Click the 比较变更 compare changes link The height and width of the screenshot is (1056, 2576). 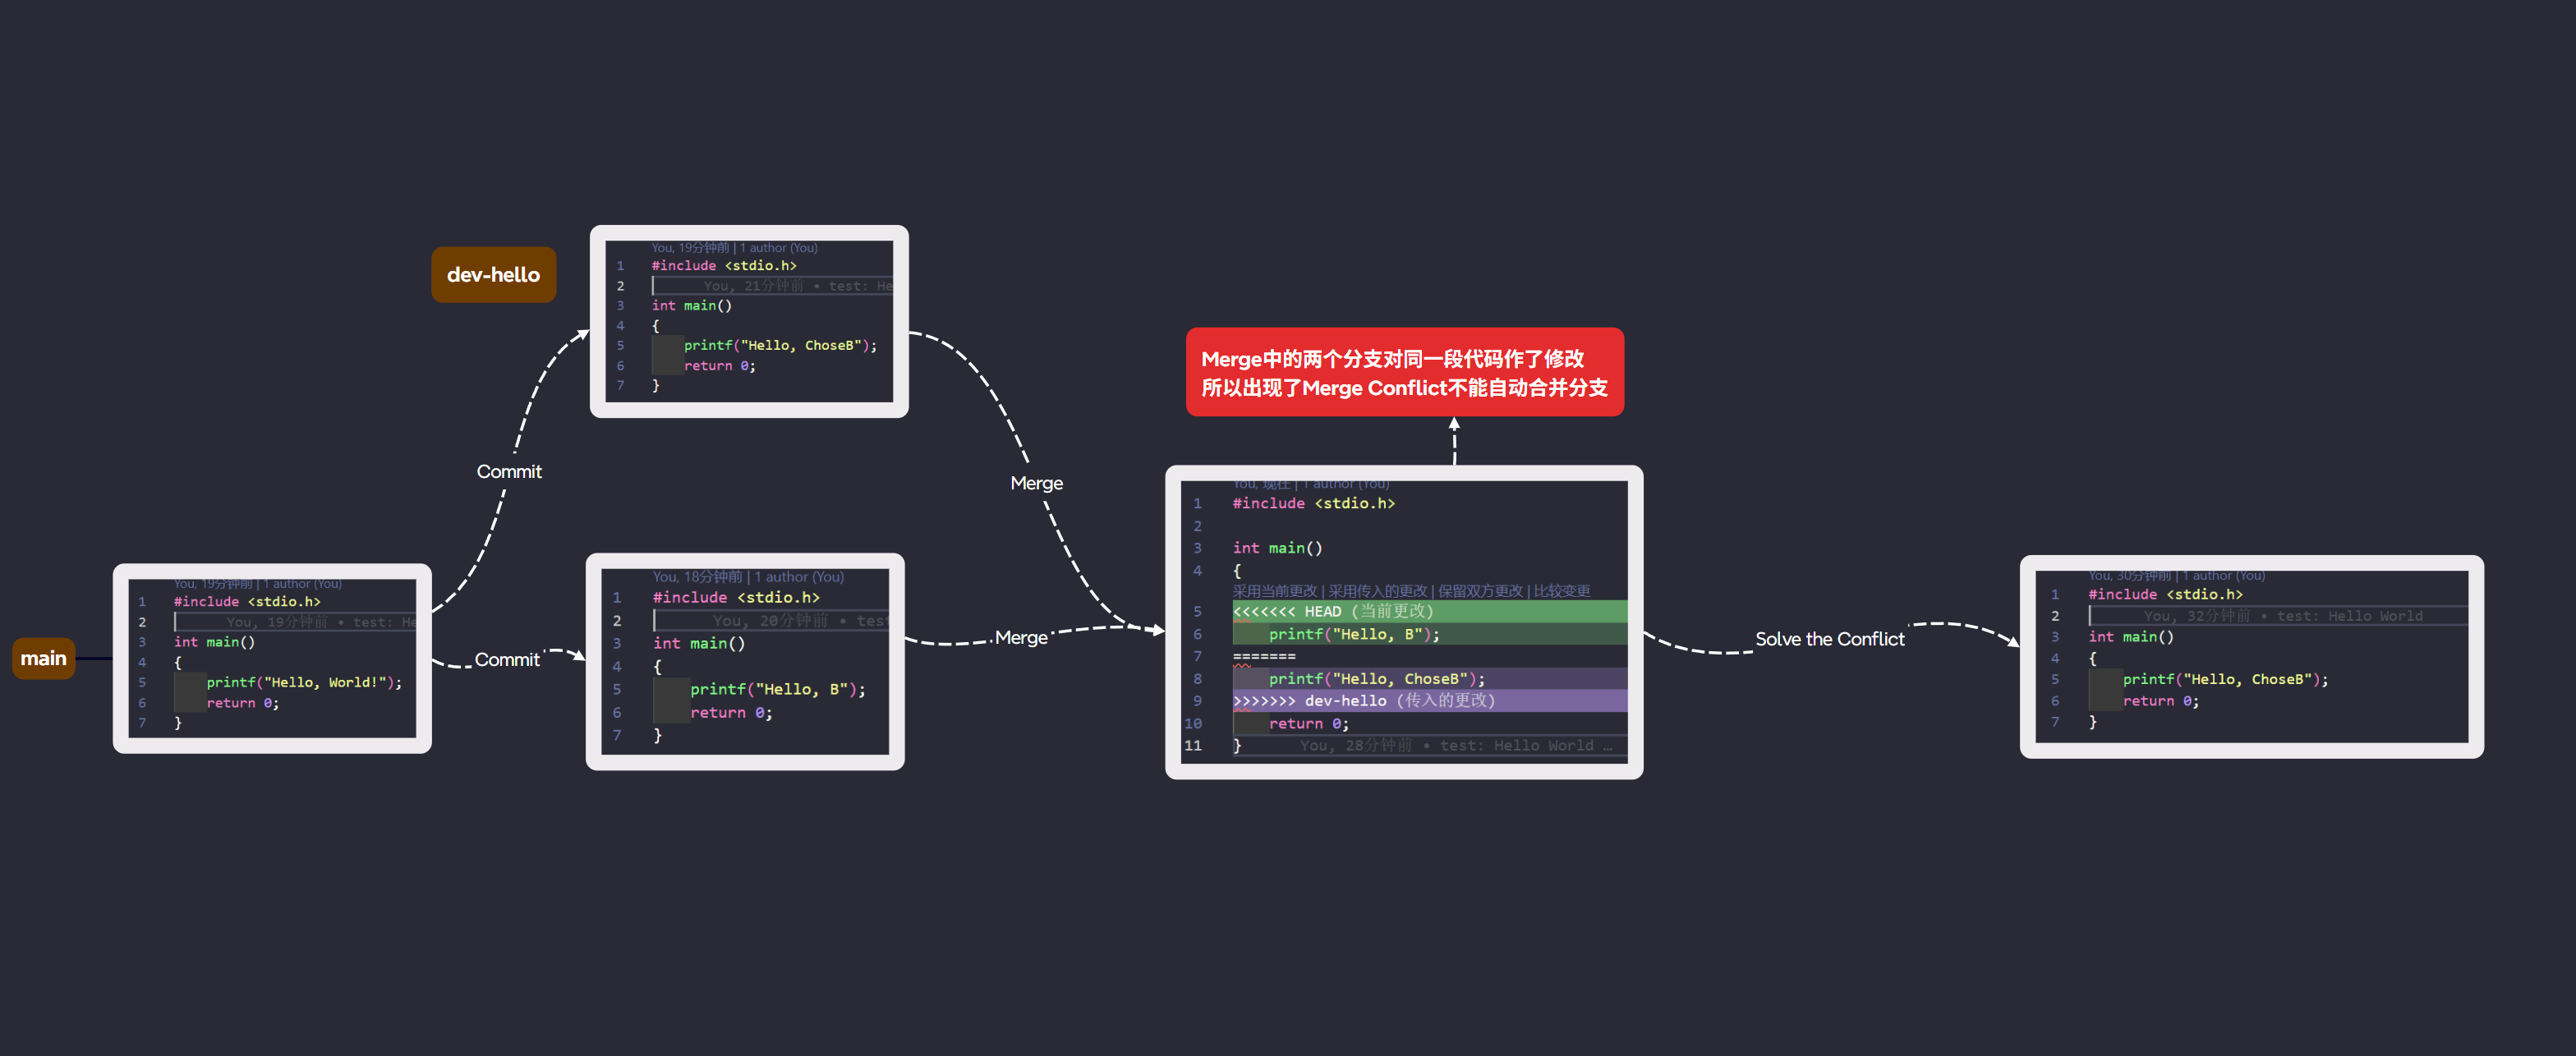[x=1562, y=591]
